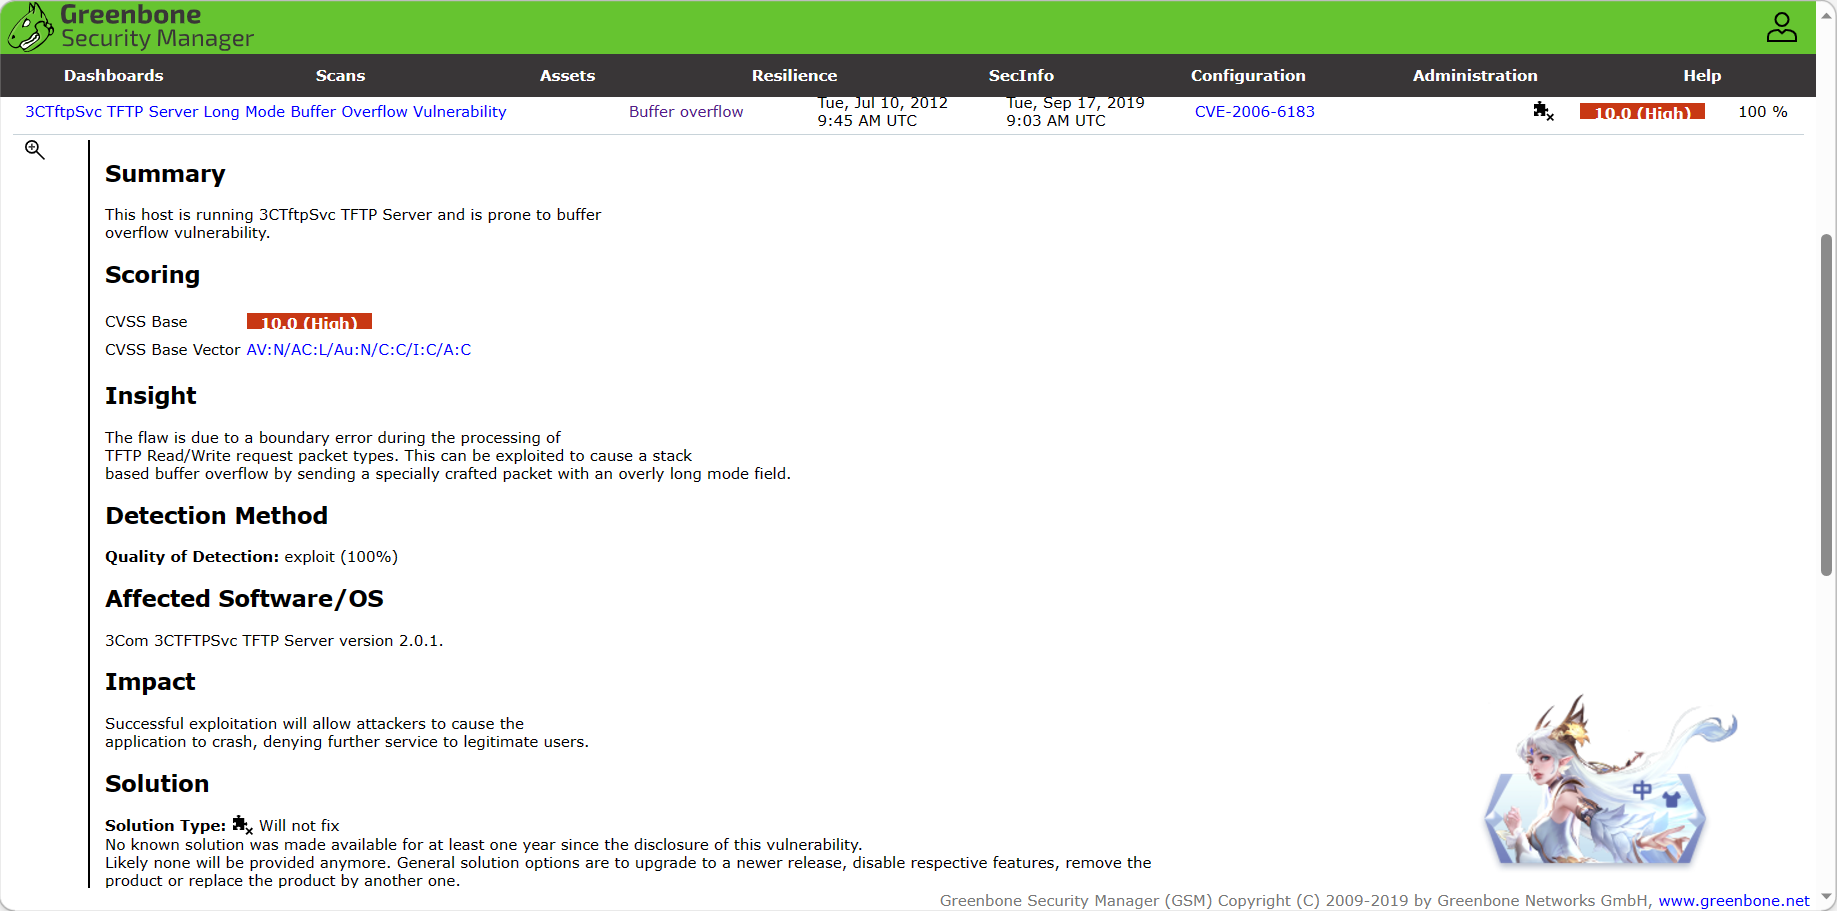Open the Resilience menu

pyautogui.click(x=794, y=76)
